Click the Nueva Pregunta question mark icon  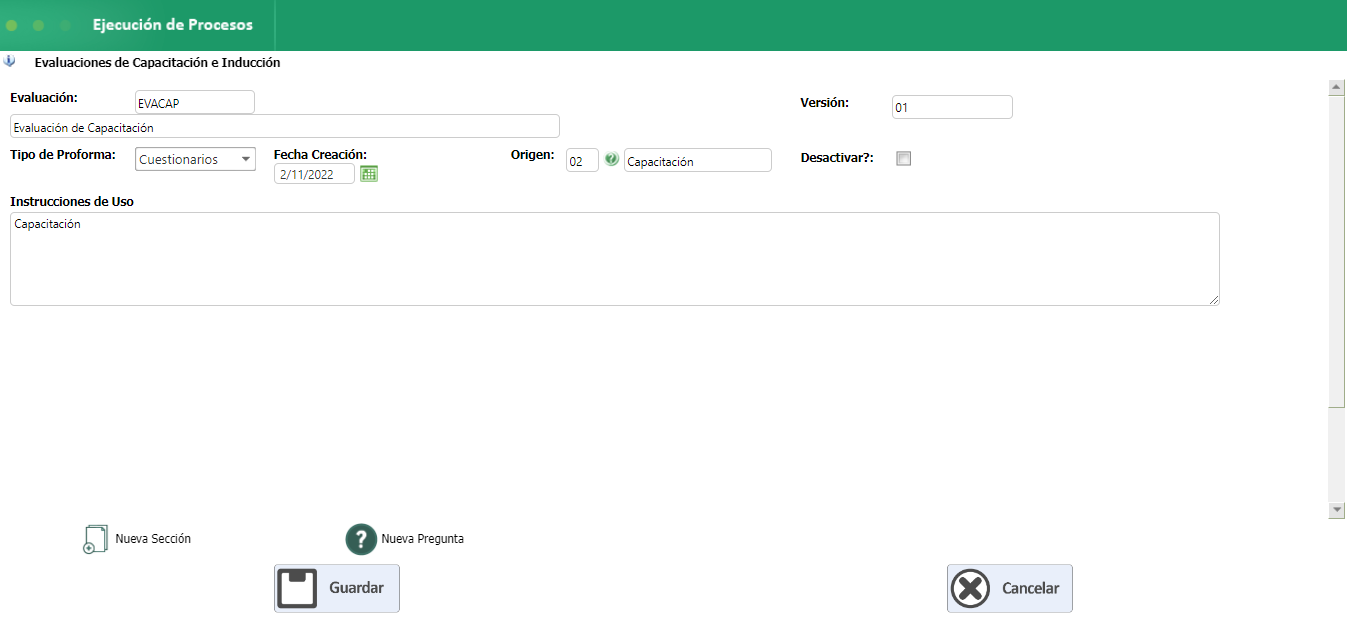tap(360, 539)
